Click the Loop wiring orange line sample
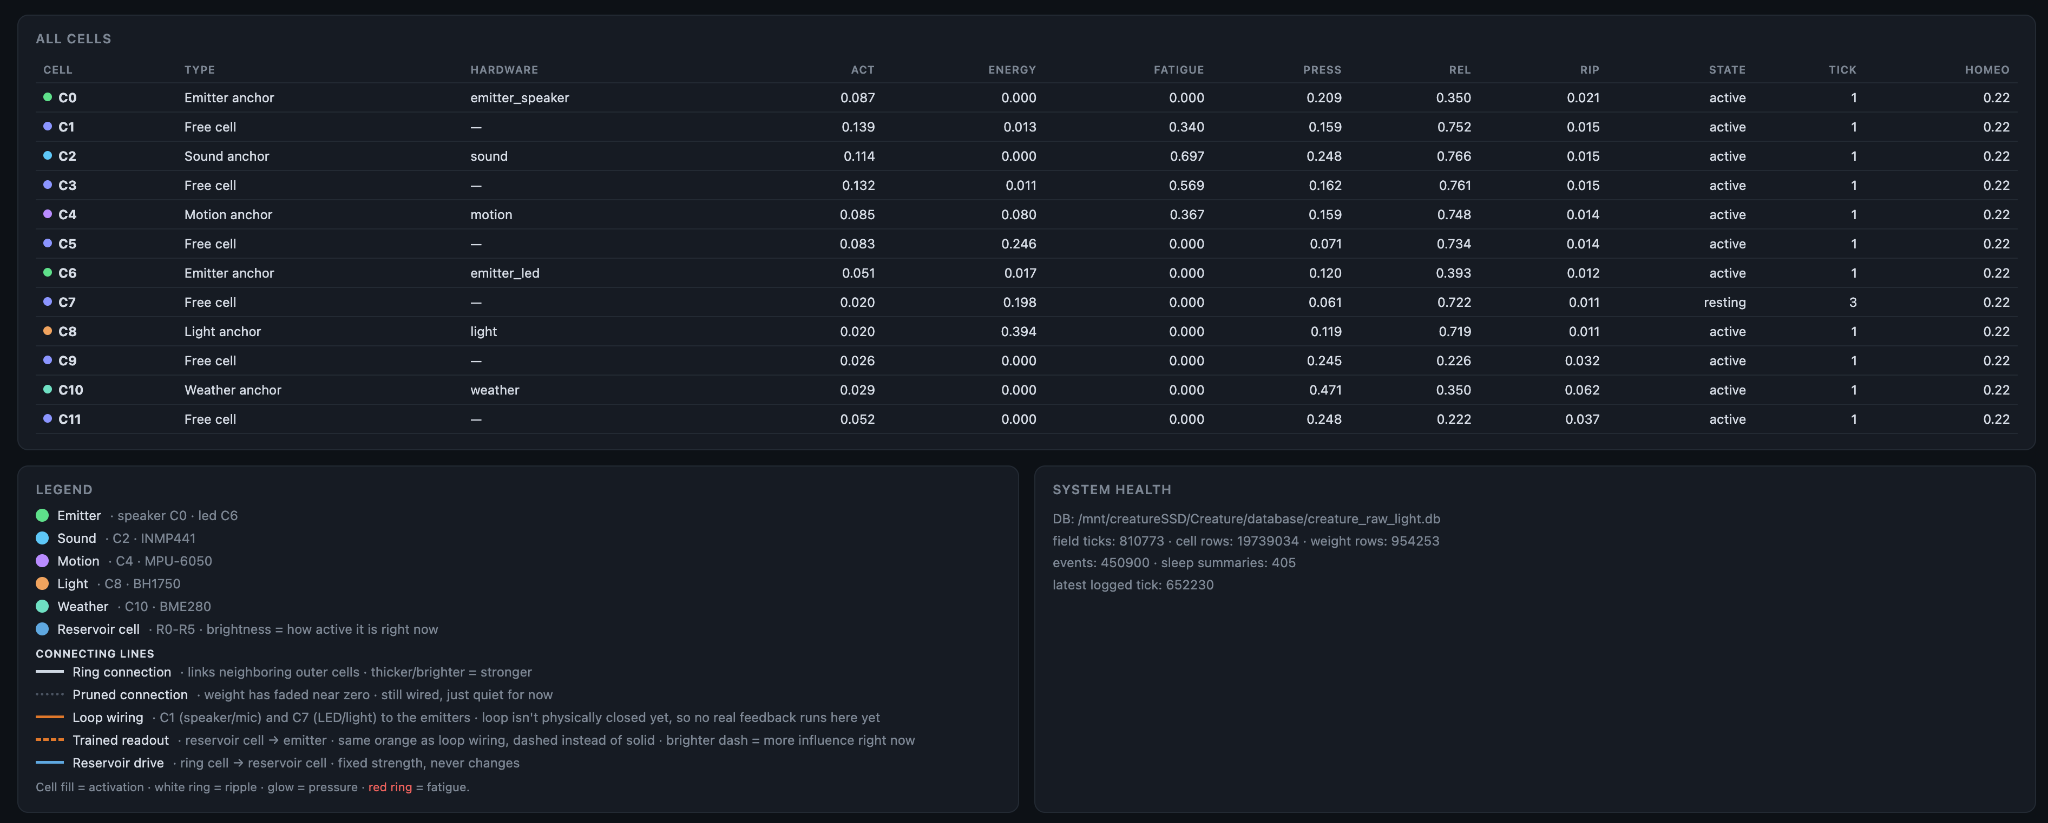Viewport: 2048px width, 823px height. pyautogui.click(x=50, y=717)
